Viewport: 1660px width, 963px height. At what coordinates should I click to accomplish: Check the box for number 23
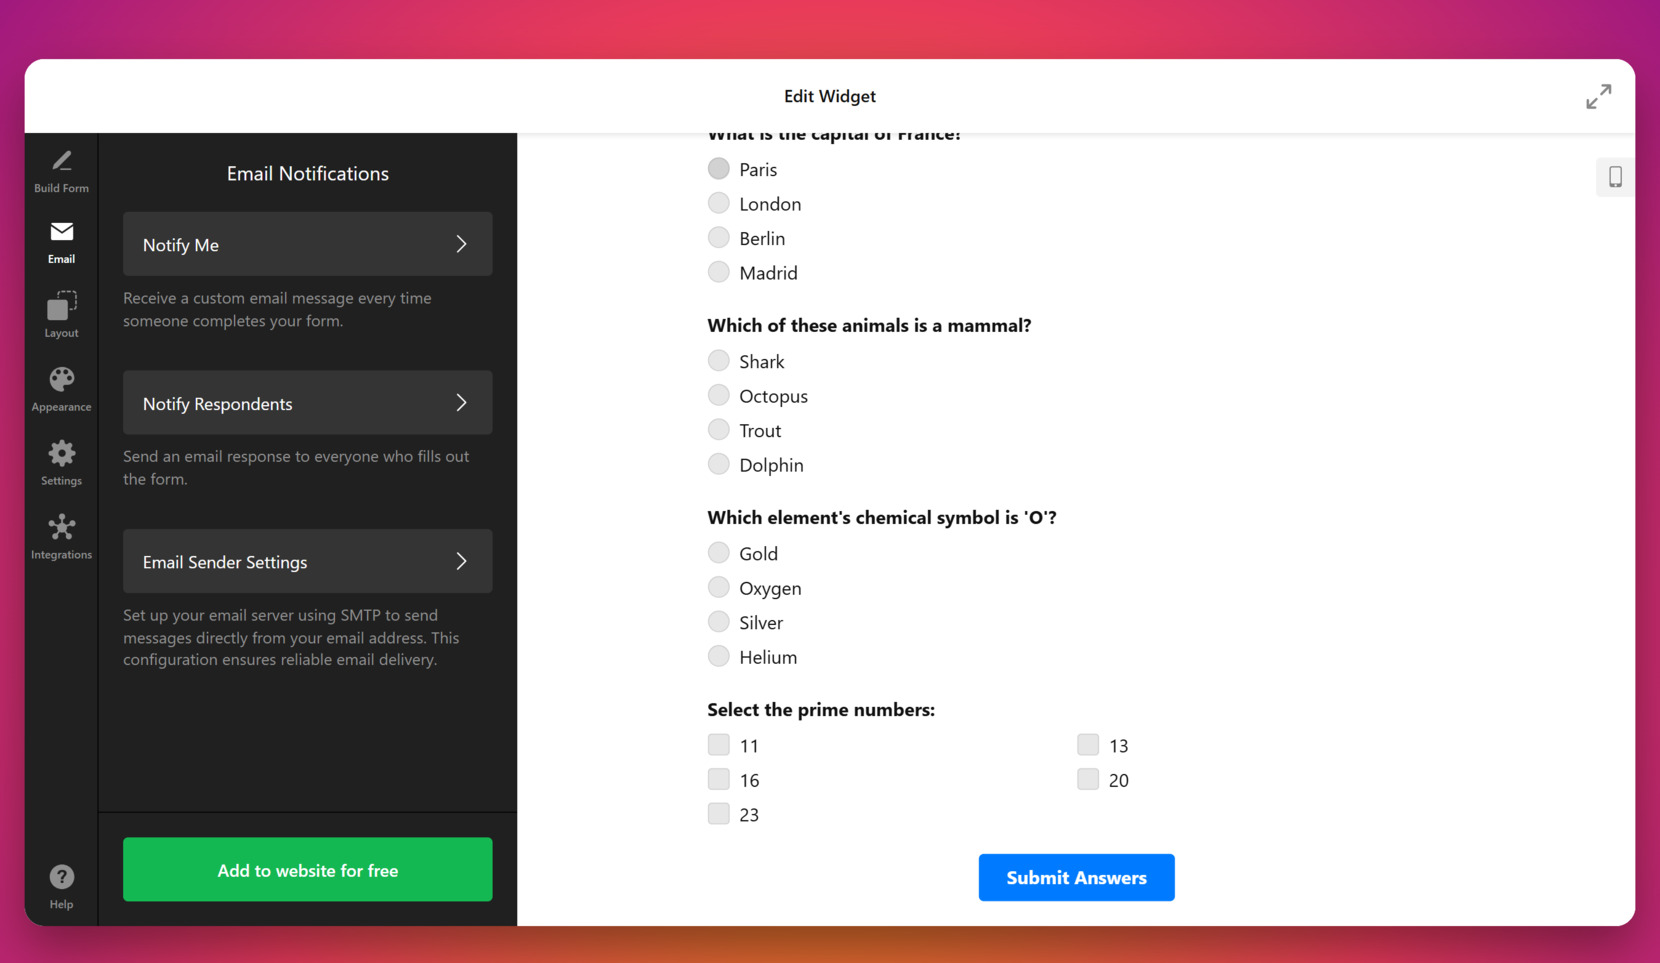tap(718, 814)
